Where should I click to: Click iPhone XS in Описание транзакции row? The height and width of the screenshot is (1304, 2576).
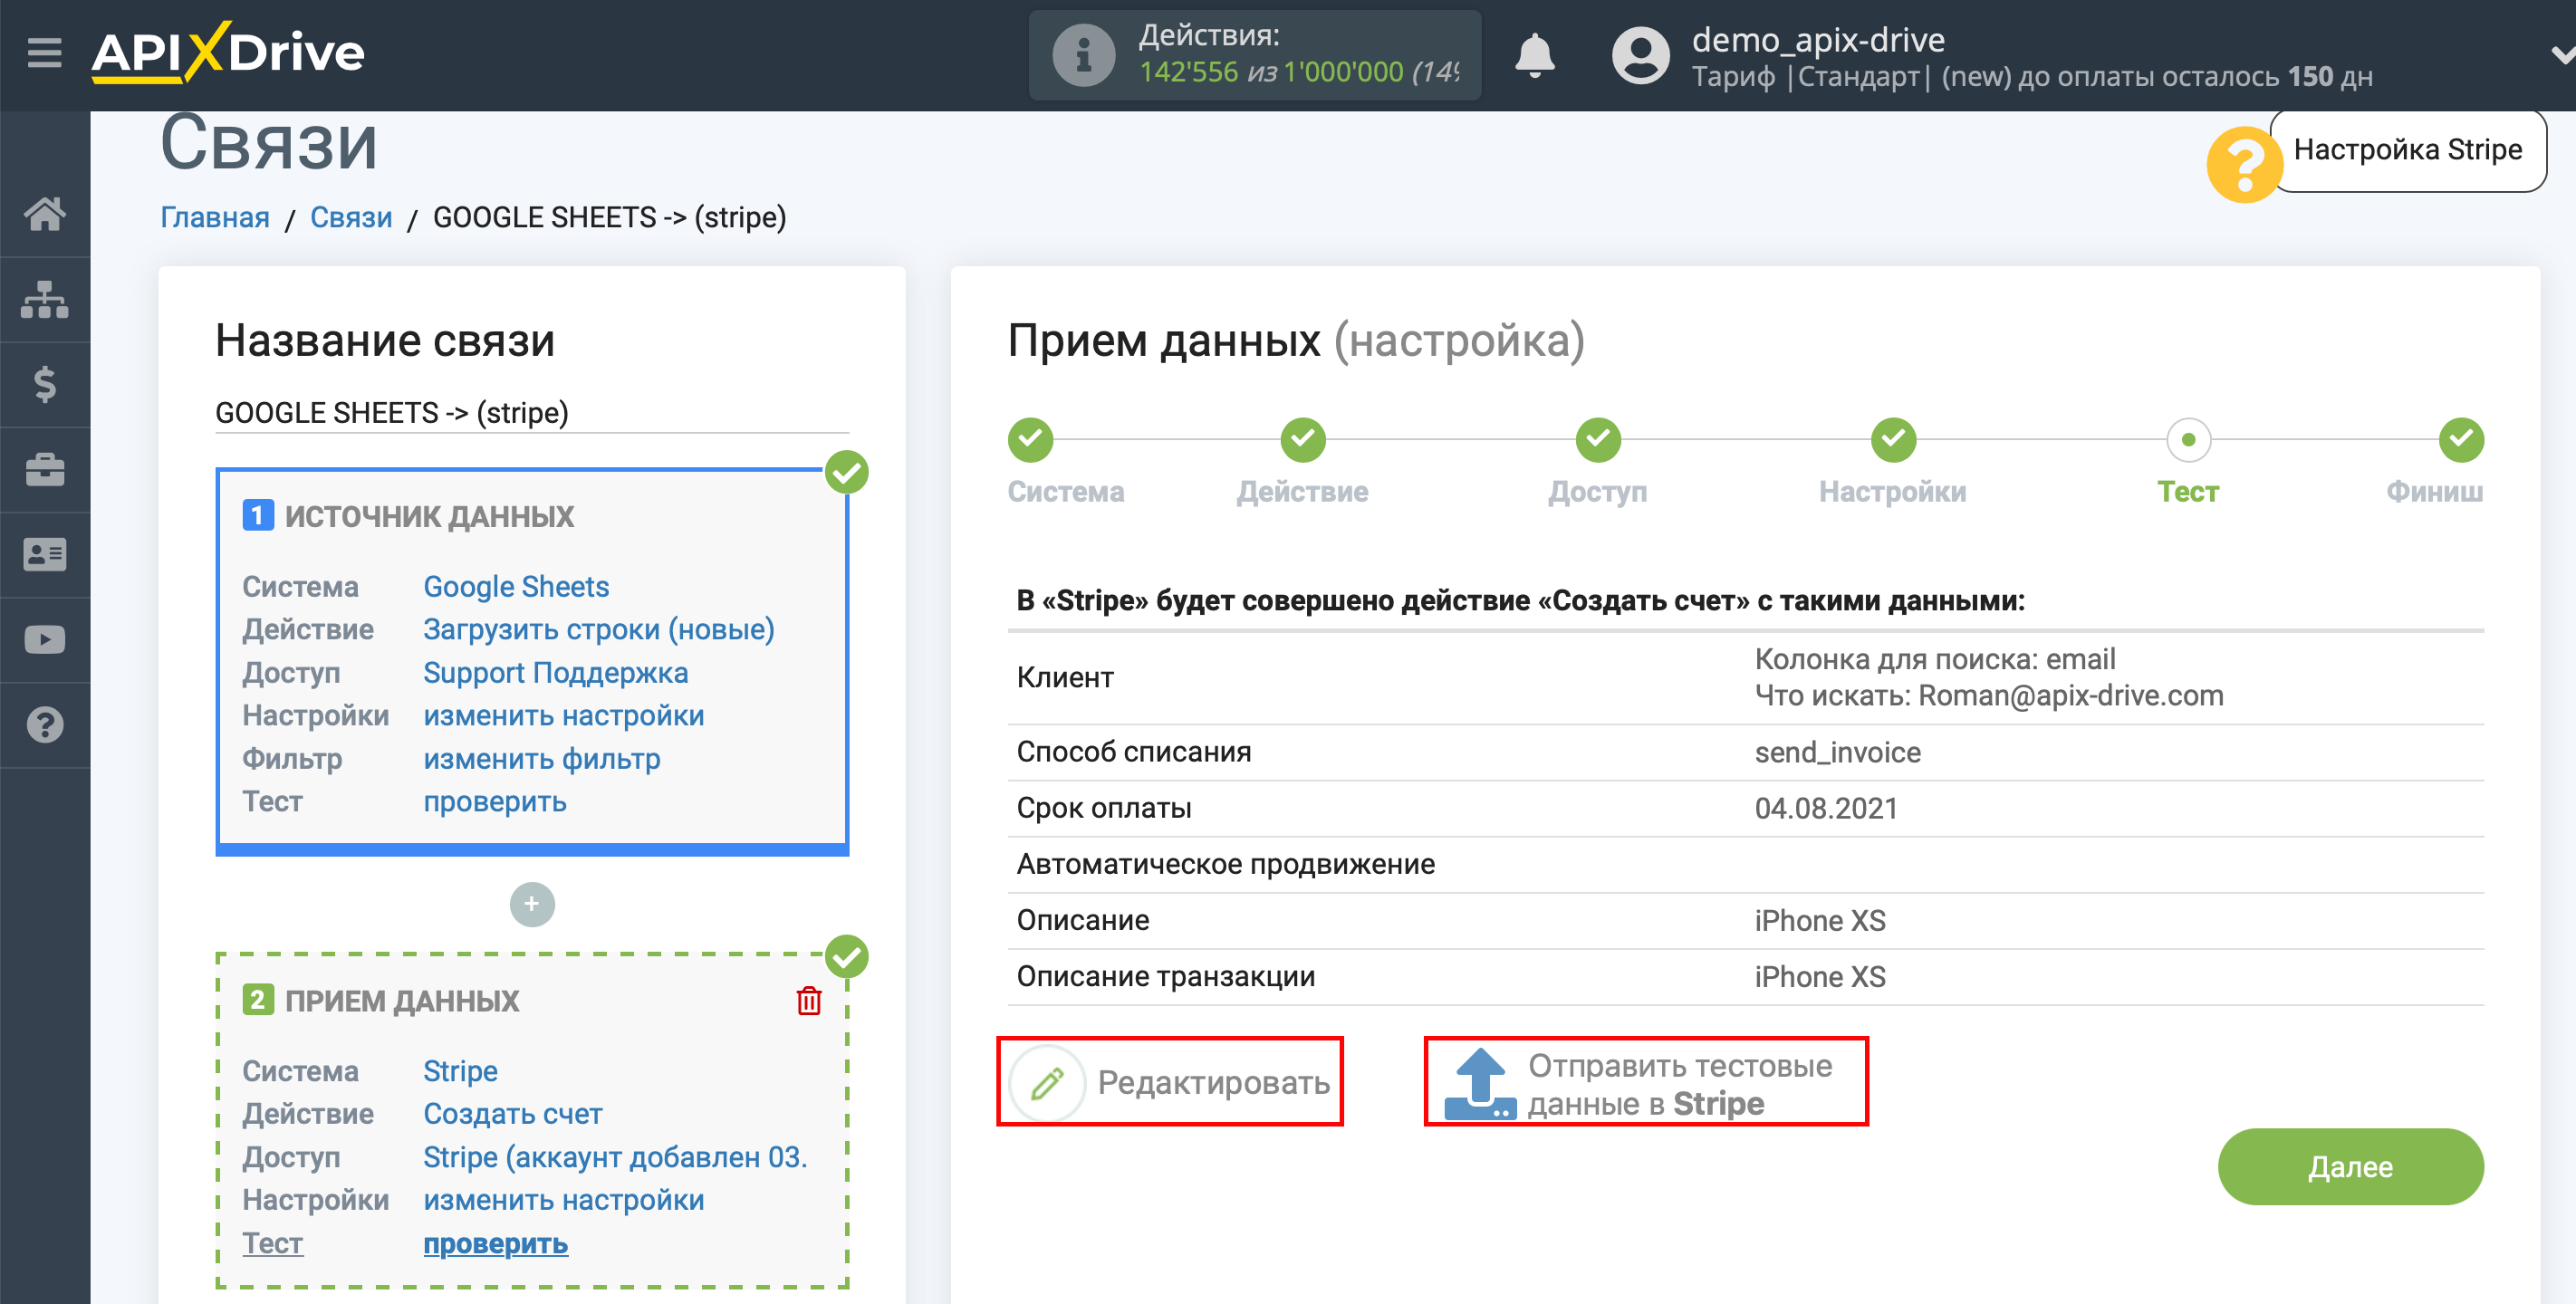1819,976
